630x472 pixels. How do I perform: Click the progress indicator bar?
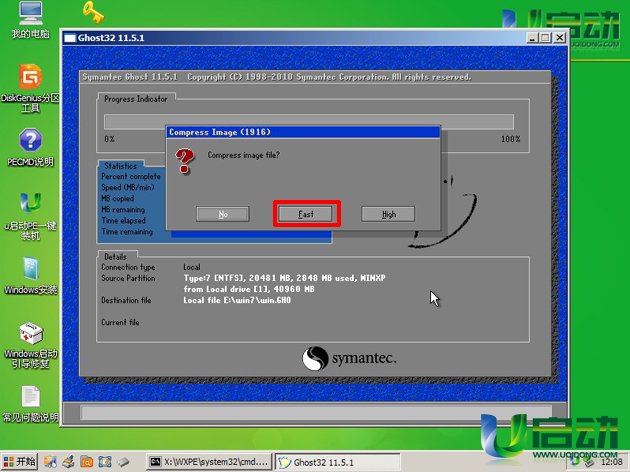(x=309, y=121)
